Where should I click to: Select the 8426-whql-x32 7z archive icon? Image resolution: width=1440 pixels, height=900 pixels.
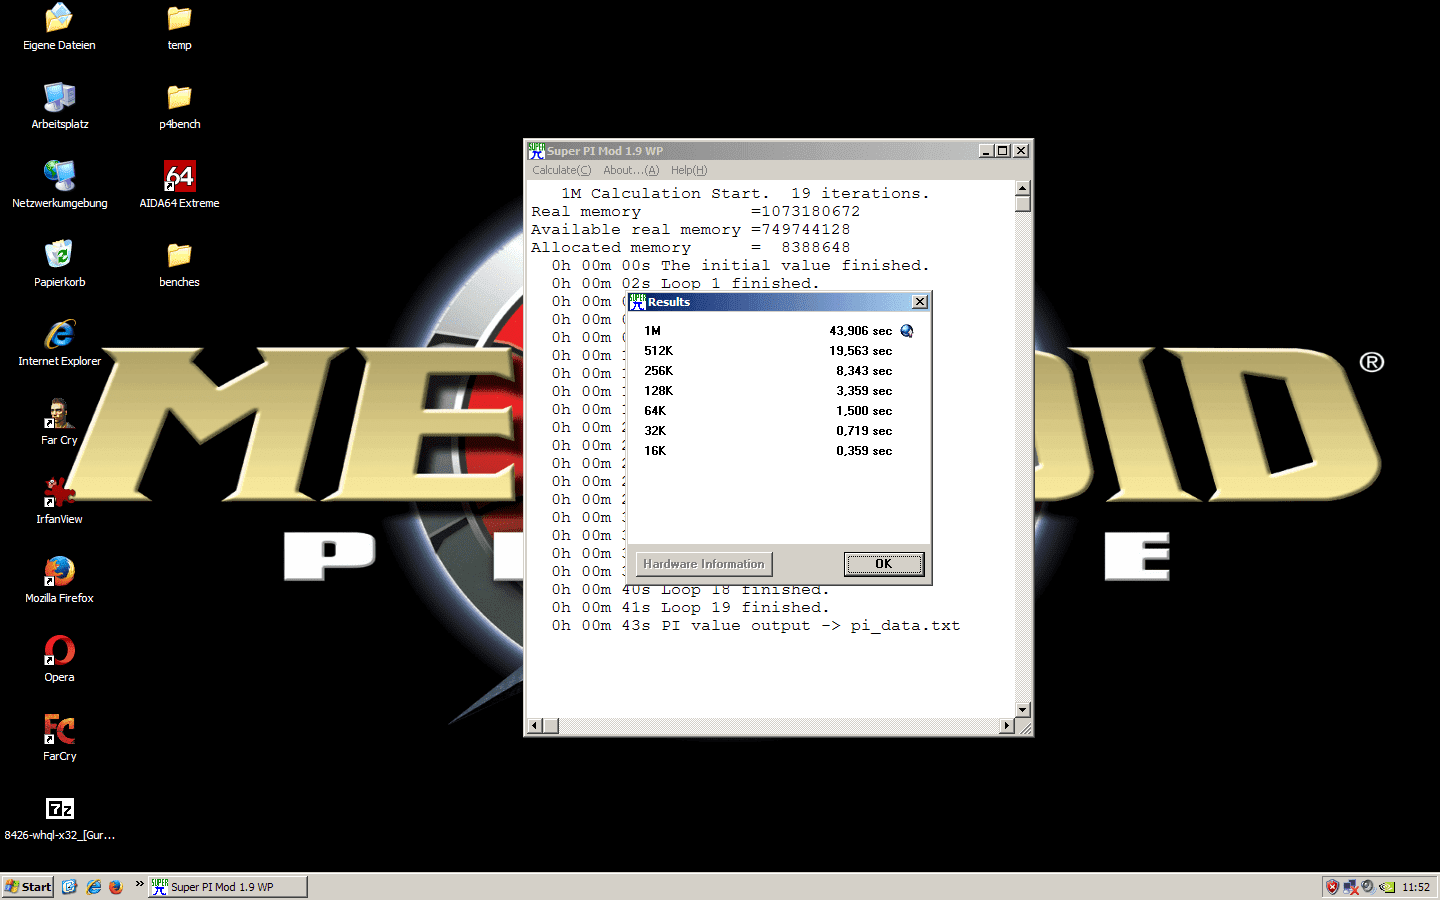59,817
